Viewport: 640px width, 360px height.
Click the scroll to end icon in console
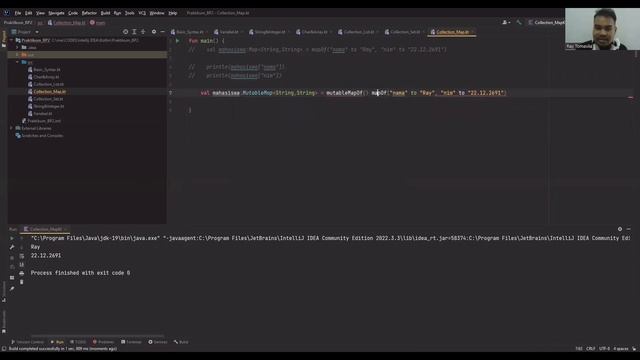click(x=22, y=264)
